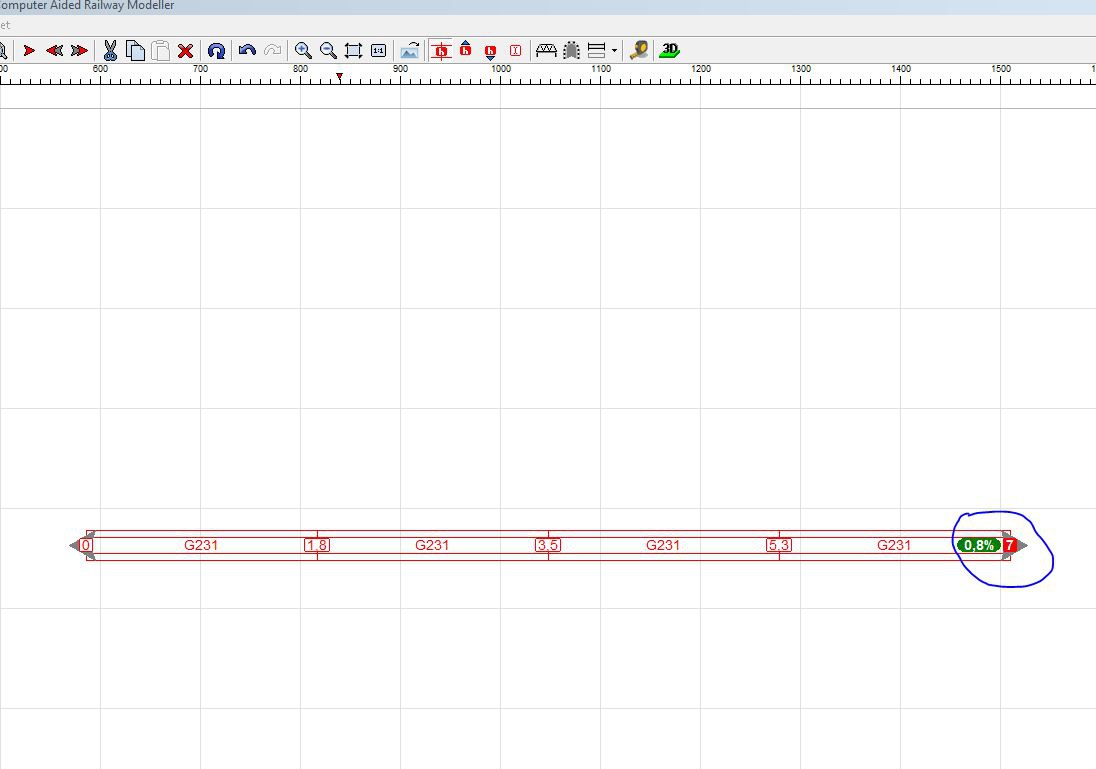
Task: Open the 3D view
Action: click(x=670, y=50)
